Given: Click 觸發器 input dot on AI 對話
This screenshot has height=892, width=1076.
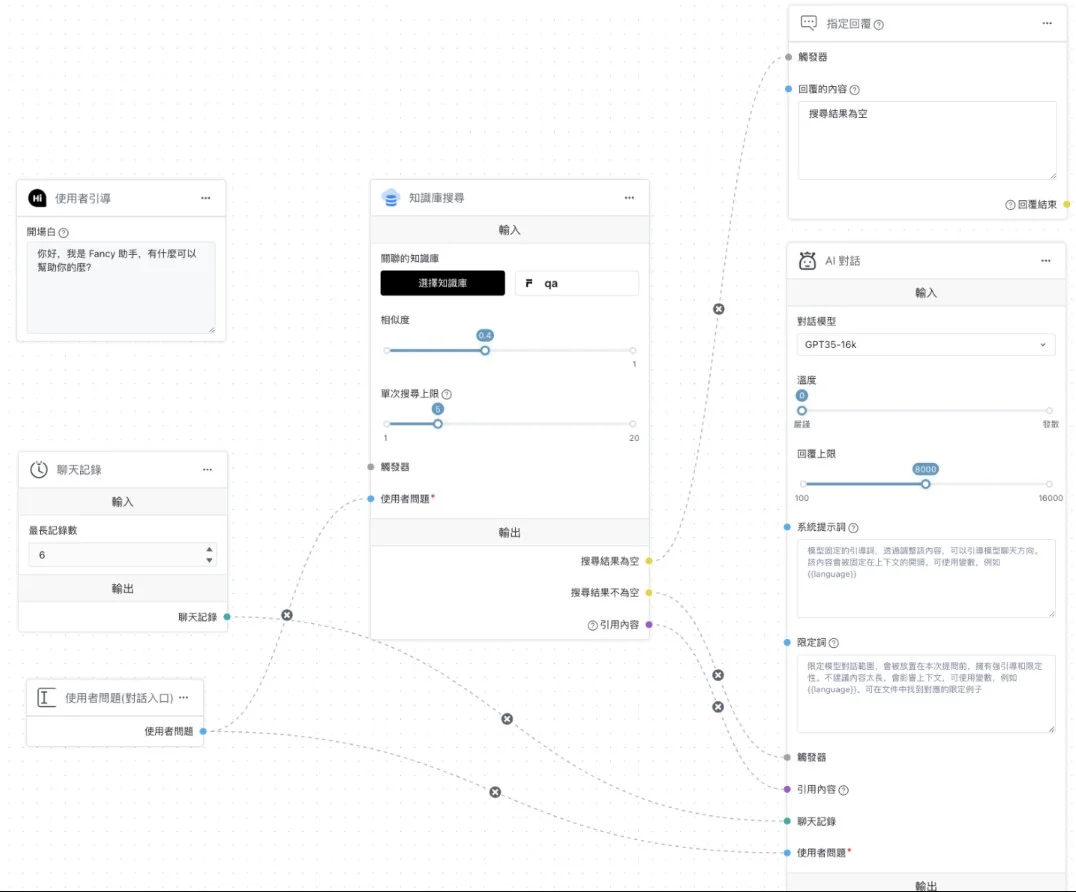Looking at the screenshot, I should pyautogui.click(x=787, y=758).
